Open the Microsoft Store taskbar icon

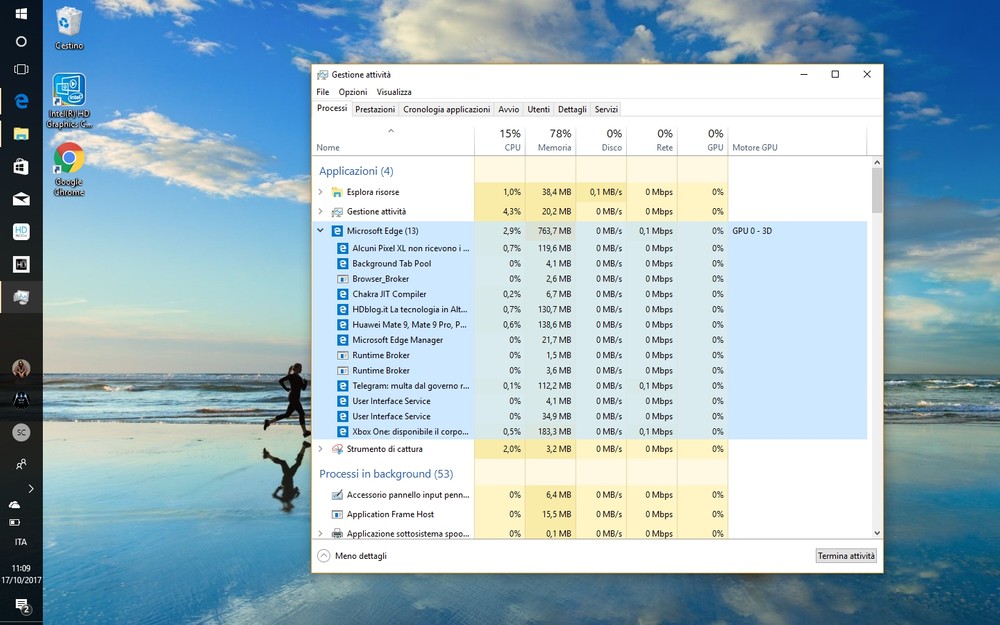(21, 166)
